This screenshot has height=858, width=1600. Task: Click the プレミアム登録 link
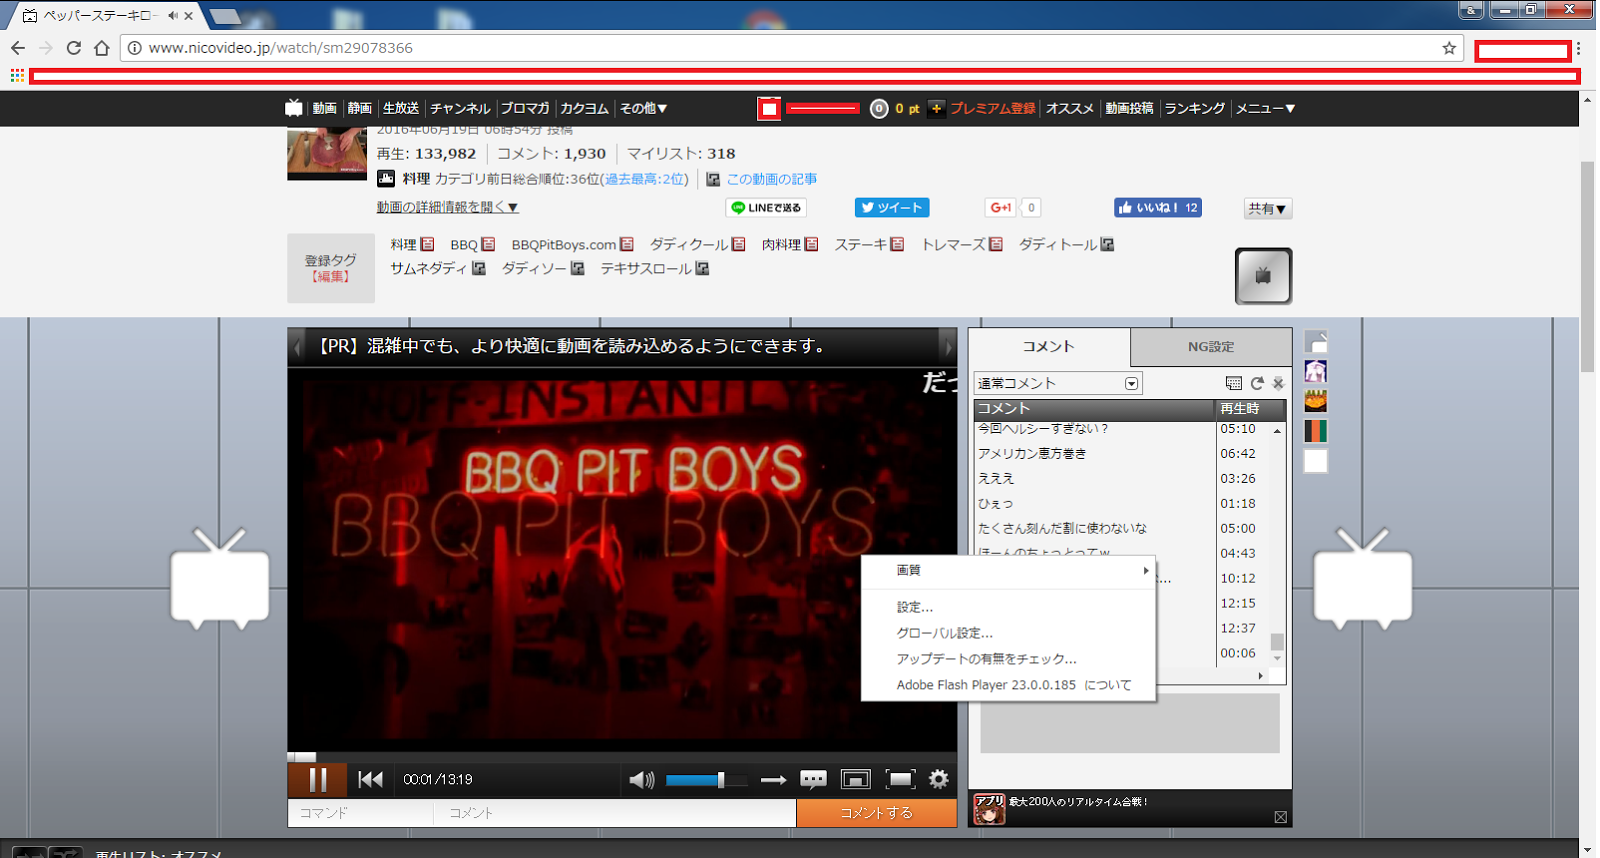[x=992, y=108]
